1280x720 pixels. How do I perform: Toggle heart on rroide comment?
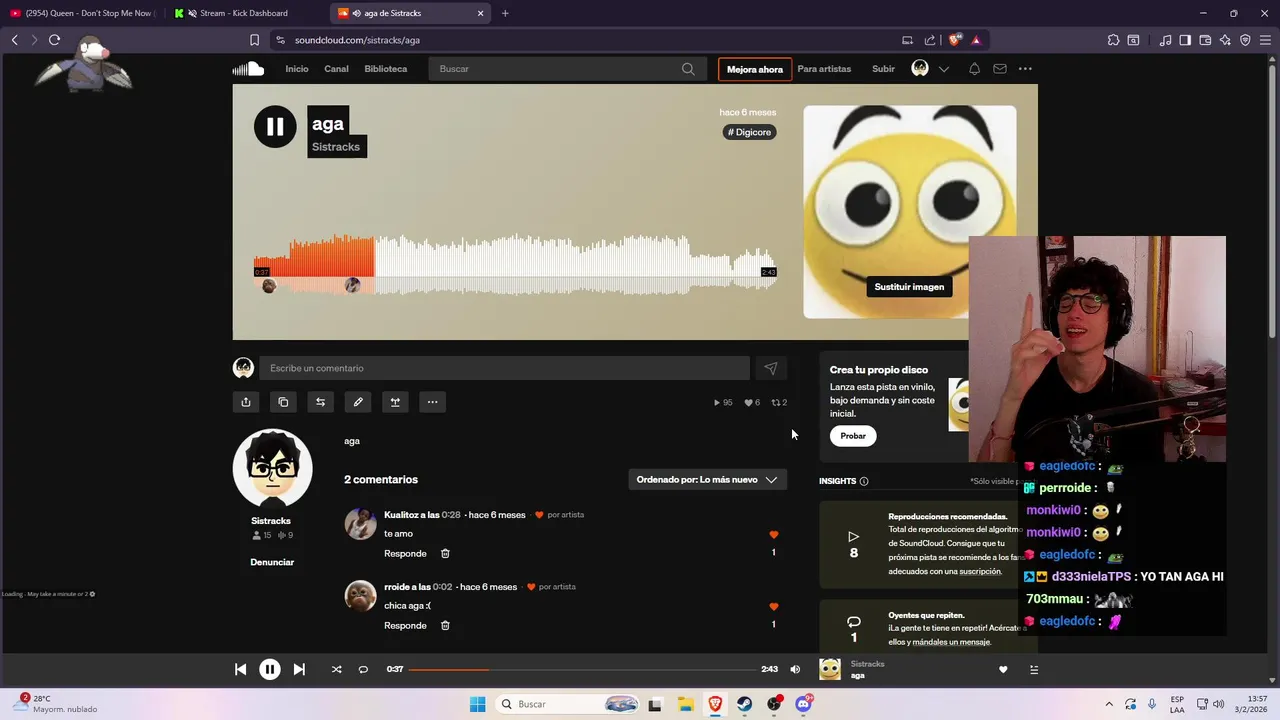tap(773, 607)
